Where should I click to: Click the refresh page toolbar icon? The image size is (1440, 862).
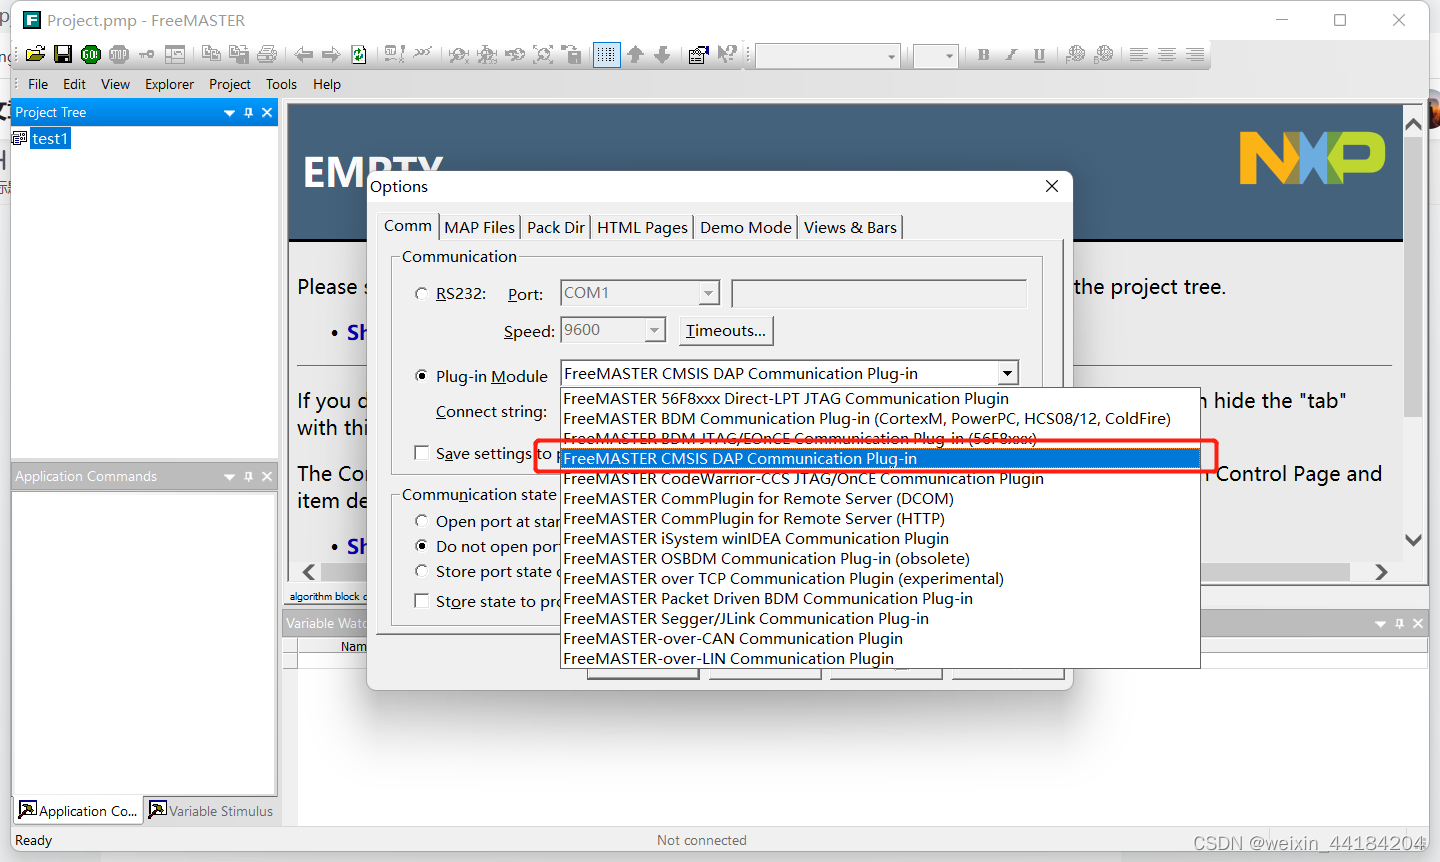(358, 54)
